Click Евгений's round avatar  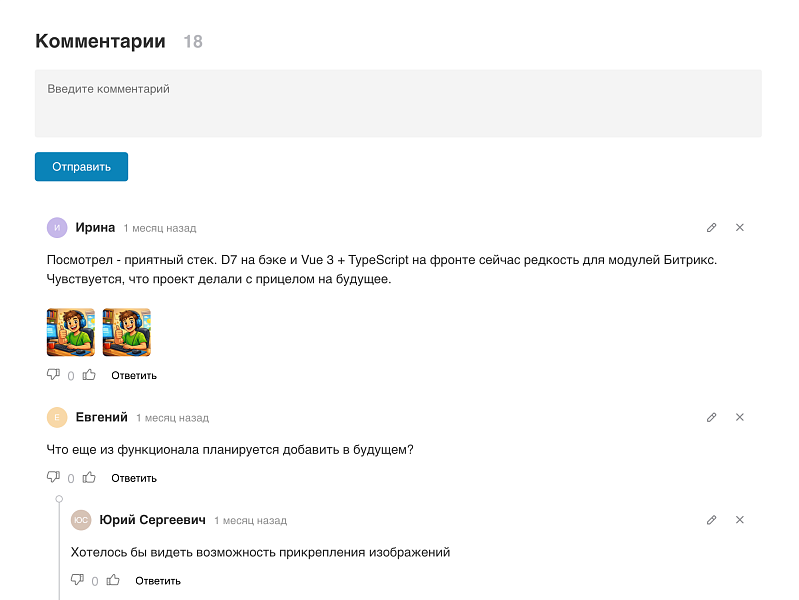pyautogui.click(x=57, y=417)
